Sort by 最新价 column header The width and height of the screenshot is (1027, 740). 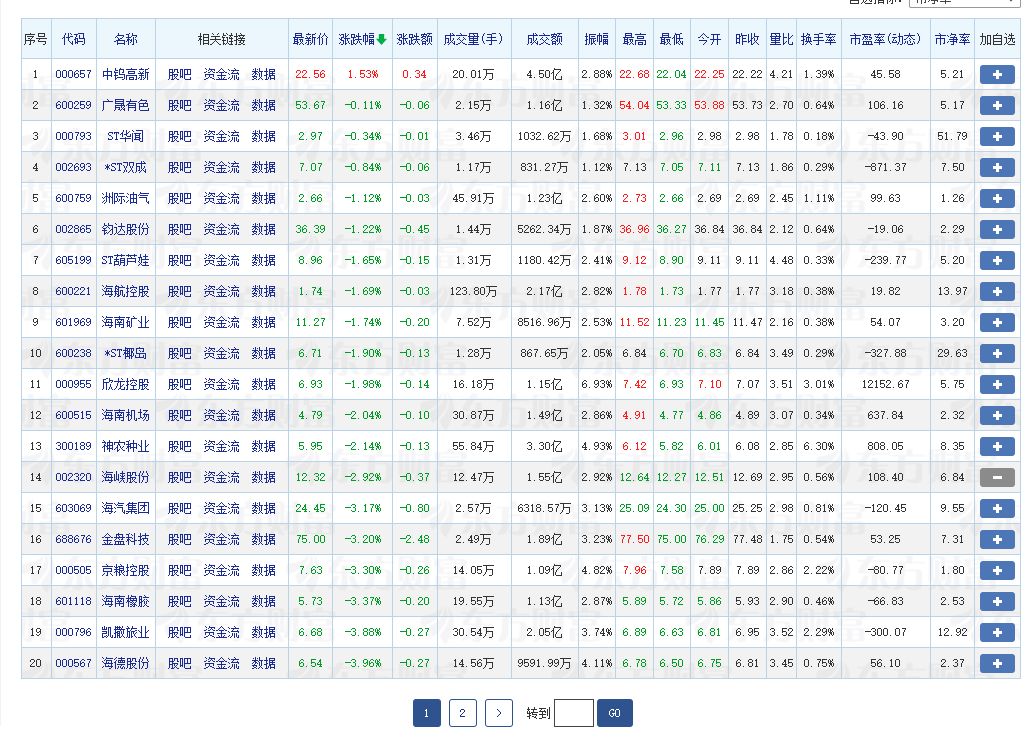tap(310, 39)
